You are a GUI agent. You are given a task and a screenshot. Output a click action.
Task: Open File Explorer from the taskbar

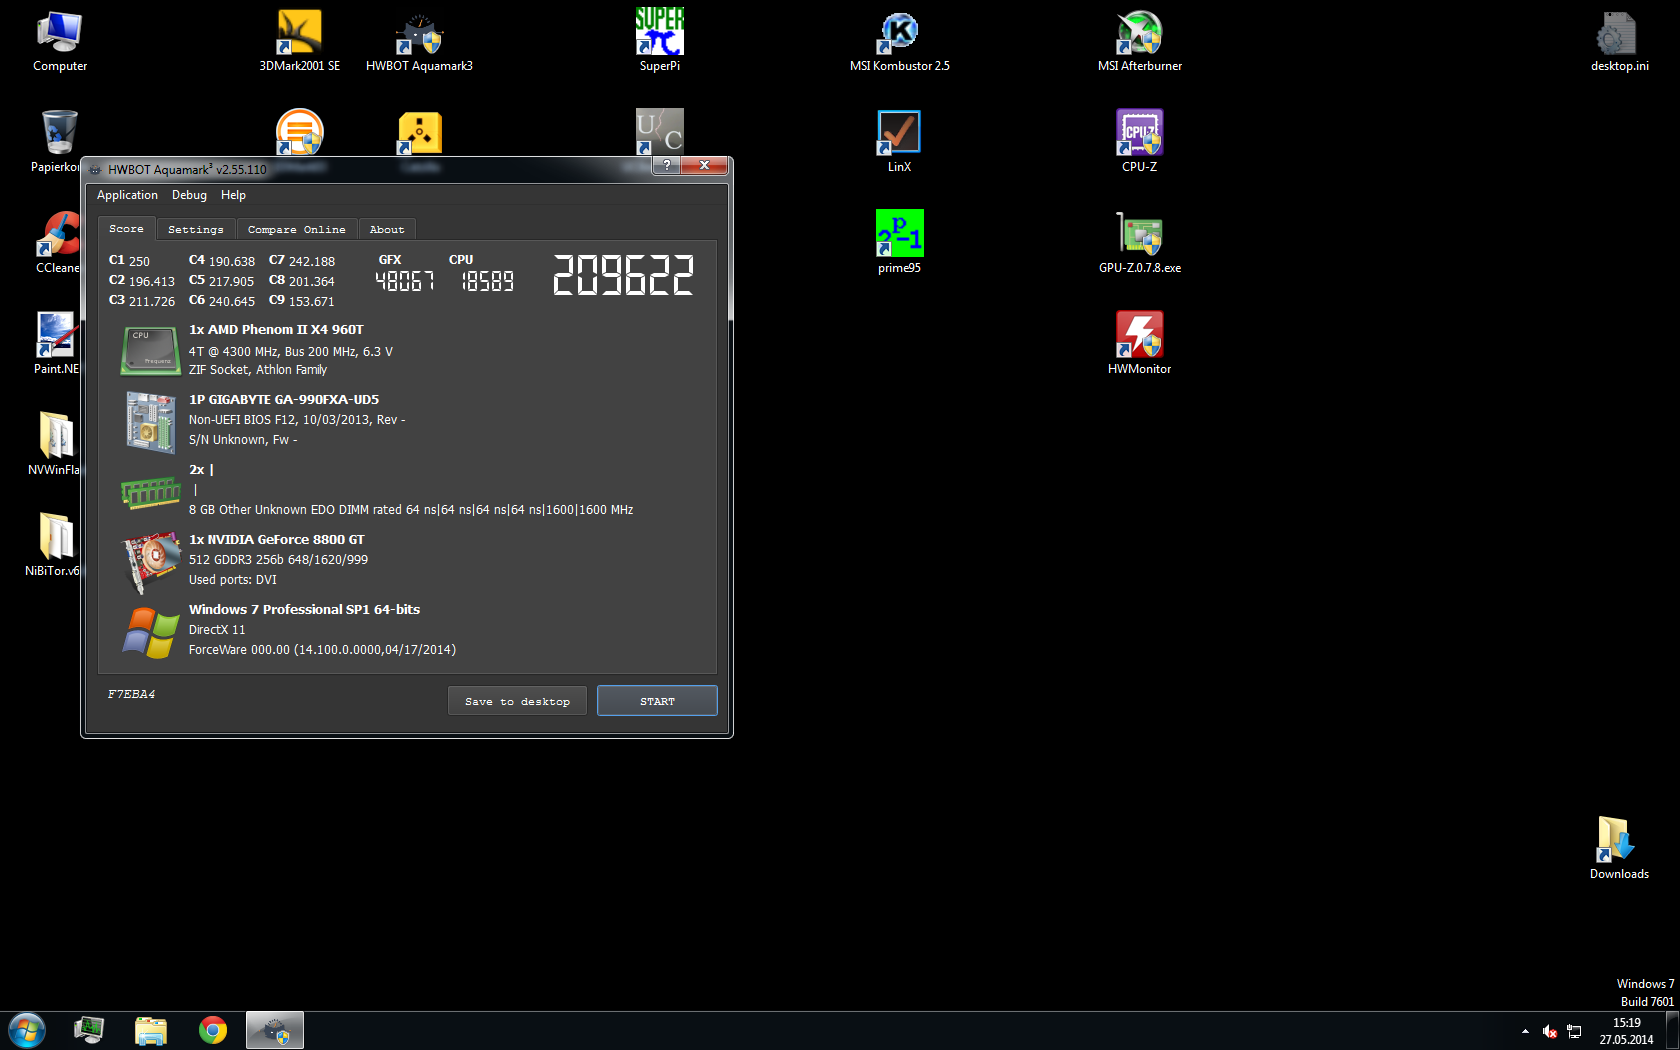click(x=151, y=1030)
